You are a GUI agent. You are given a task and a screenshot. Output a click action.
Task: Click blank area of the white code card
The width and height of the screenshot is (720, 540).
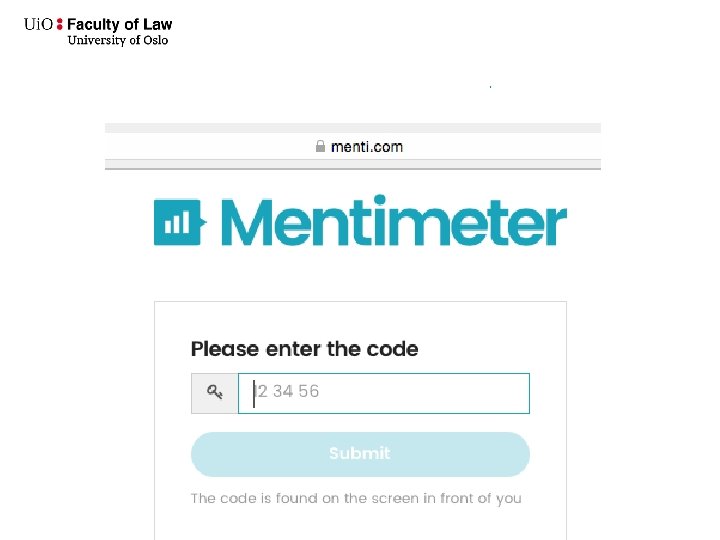[360, 322]
